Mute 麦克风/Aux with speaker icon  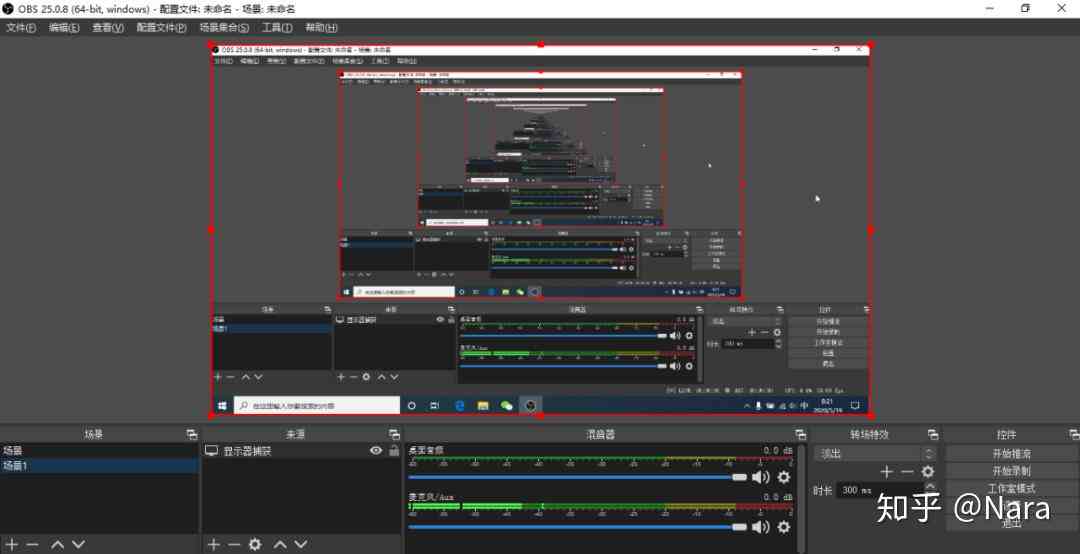(760, 527)
